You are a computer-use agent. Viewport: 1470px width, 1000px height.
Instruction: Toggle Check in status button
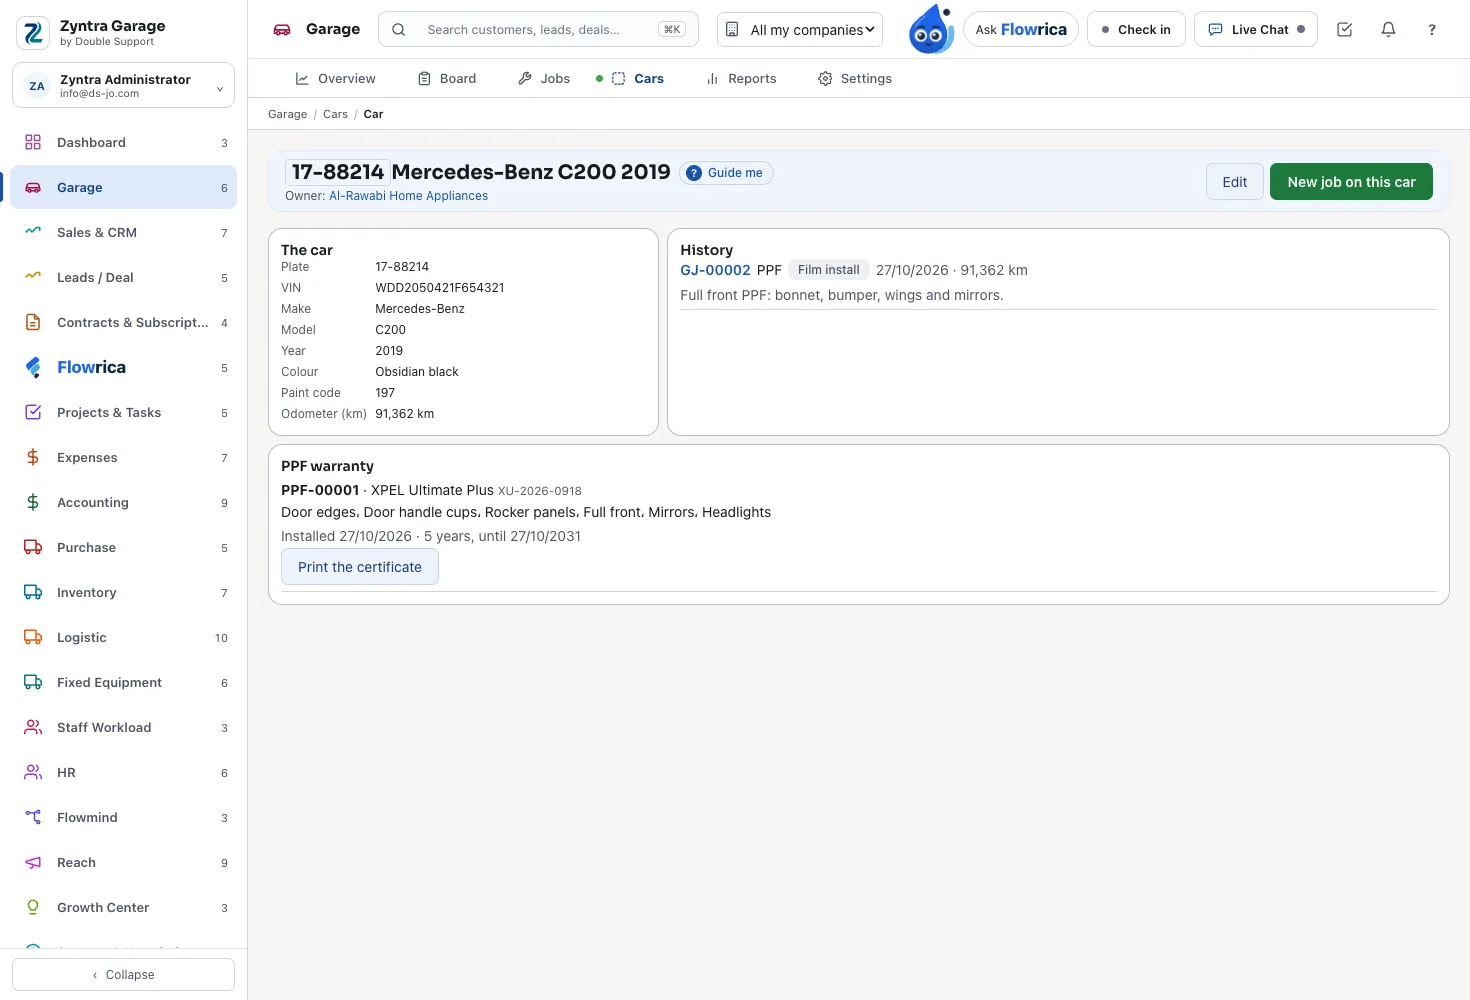[x=1136, y=29]
